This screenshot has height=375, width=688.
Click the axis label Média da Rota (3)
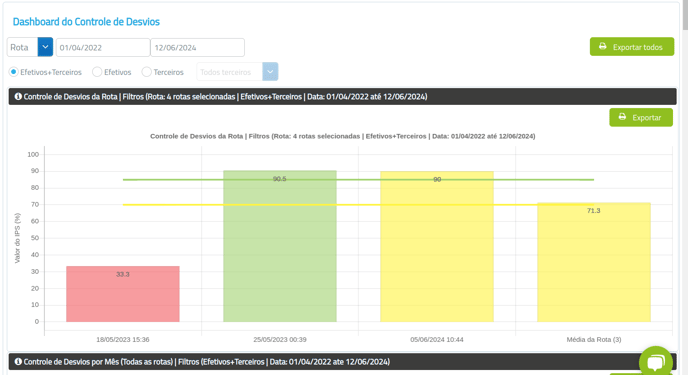[x=594, y=339]
